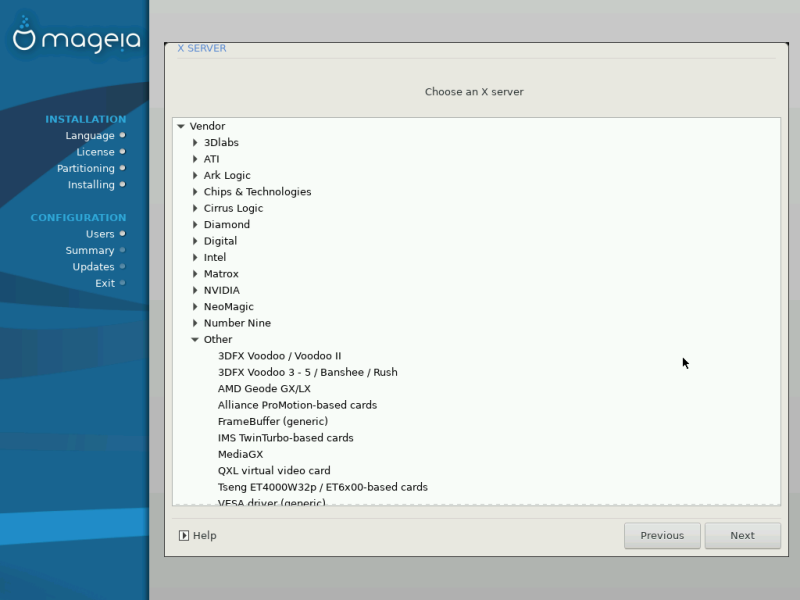Select the Vendor root label
The image size is (800, 600).
tap(208, 126)
